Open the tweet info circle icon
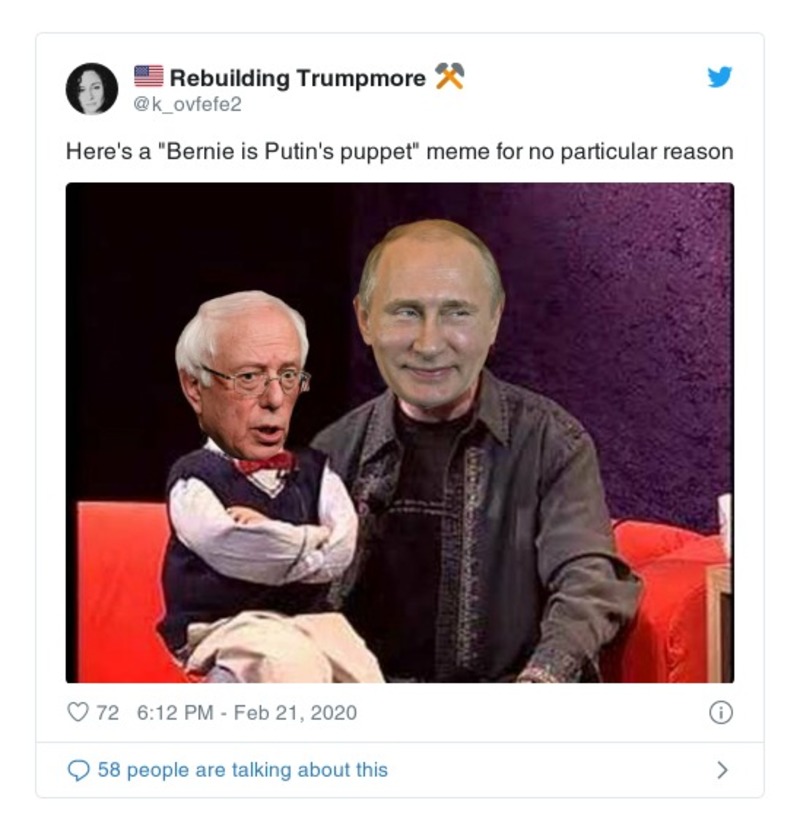 (x=721, y=713)
